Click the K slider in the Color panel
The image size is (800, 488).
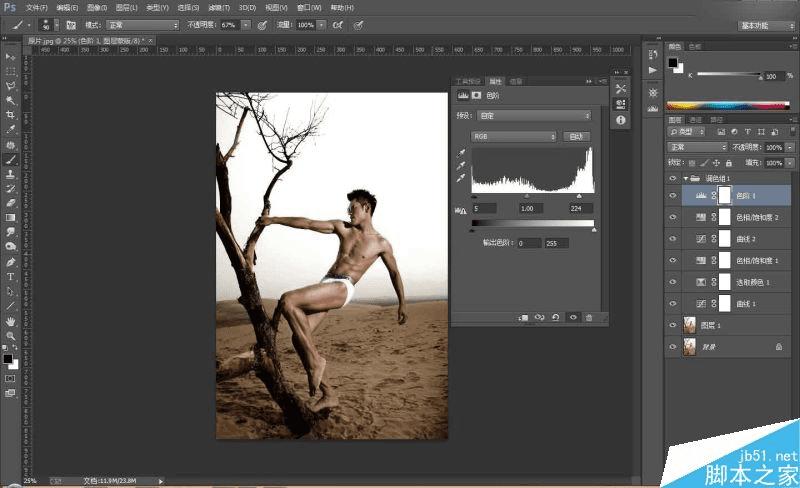tap(730, 75)
